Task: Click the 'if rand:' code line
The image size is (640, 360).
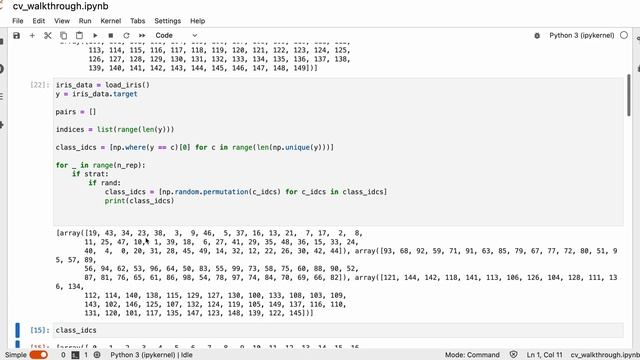Action: (x=104, y=183)
